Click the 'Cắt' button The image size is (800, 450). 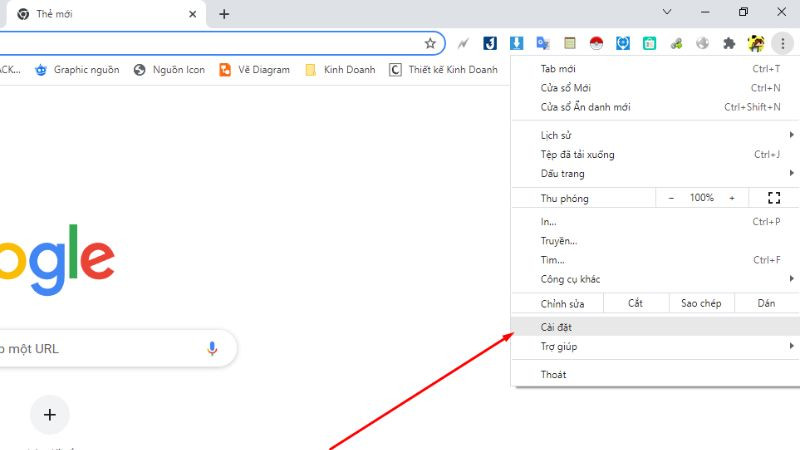(x=636, y=304)
